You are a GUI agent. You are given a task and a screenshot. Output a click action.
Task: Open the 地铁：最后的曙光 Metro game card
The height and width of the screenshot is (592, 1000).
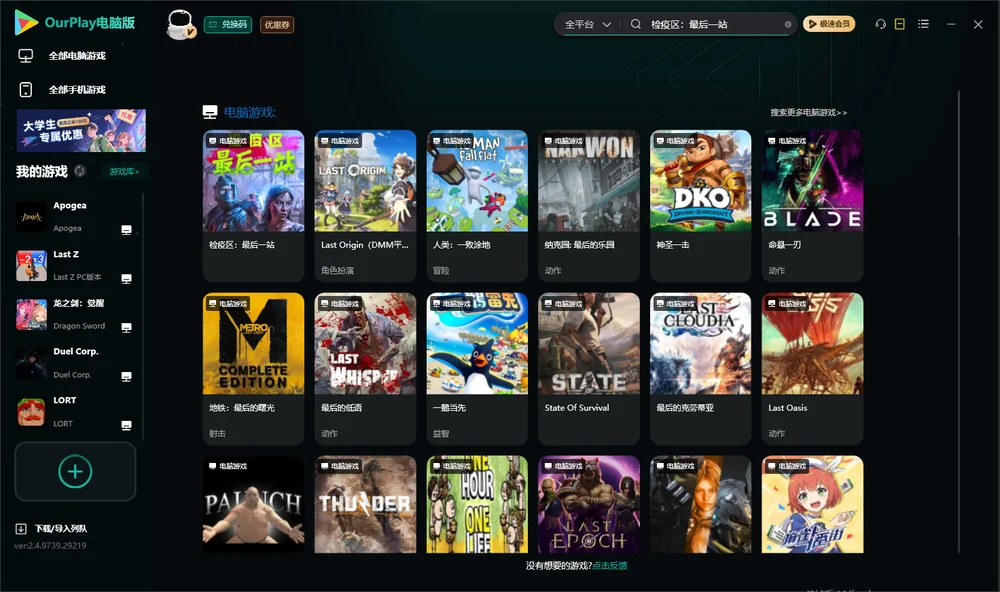point(253,368)
